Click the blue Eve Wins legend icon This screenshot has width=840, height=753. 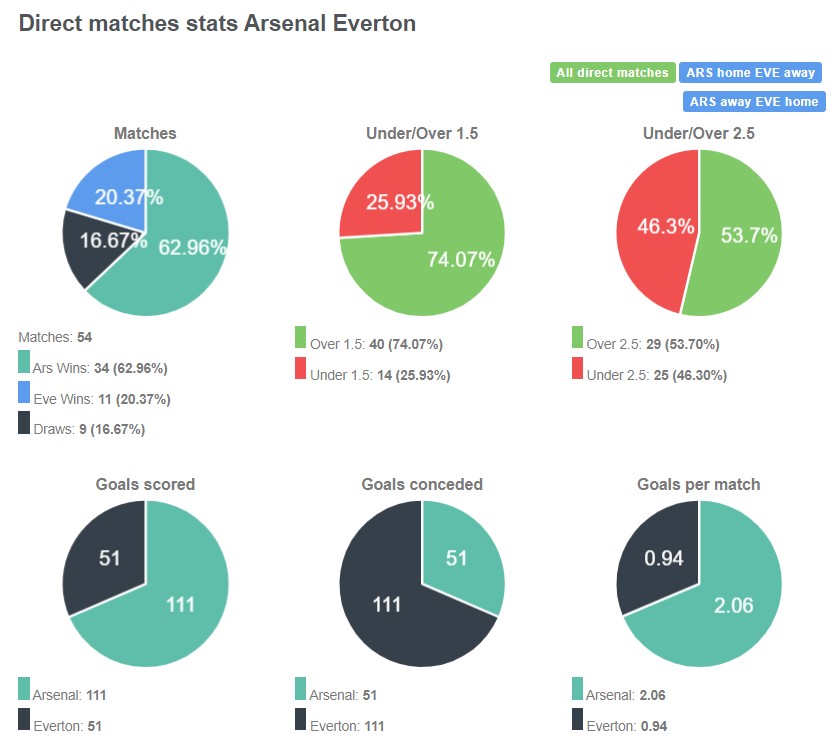coord(22,394)
